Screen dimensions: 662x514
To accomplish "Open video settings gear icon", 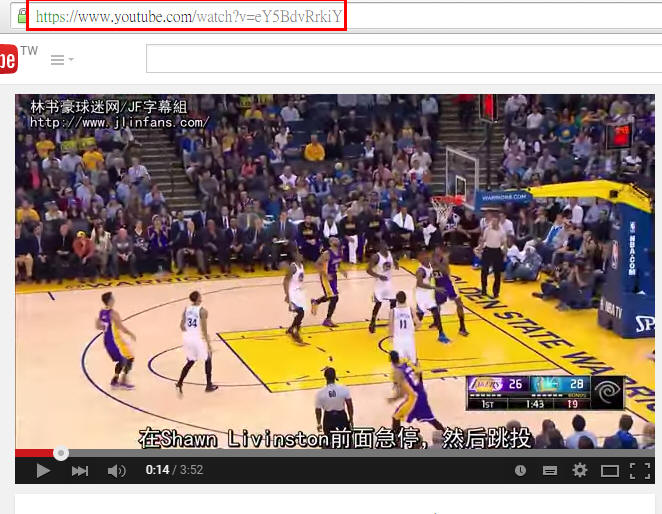I will click(x=579, y=470).
